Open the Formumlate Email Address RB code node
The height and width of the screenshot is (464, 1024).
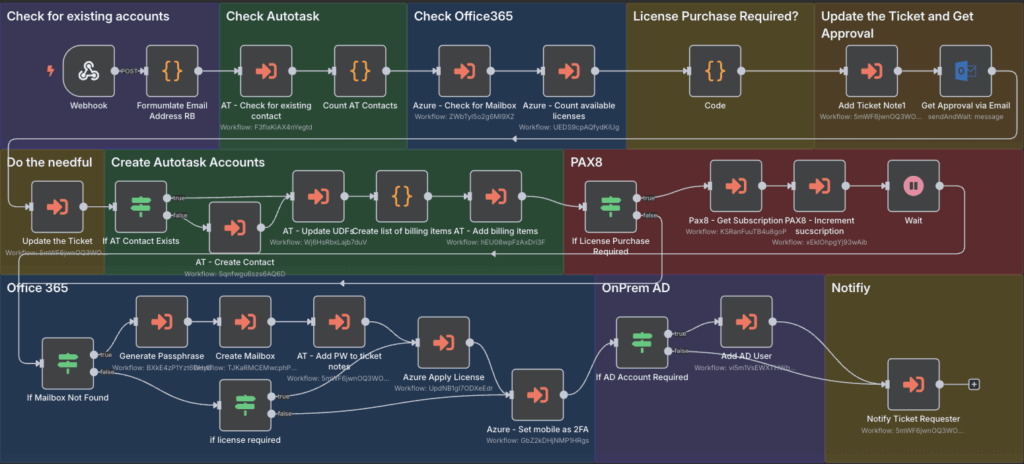click(x=172, y=71)
